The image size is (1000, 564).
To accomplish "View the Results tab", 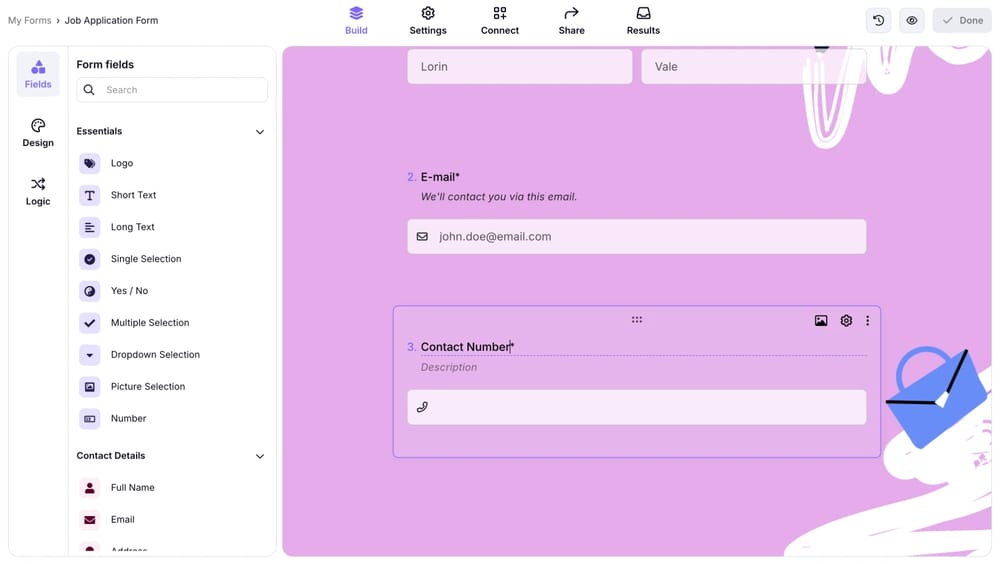I will (x=643, y=20).
